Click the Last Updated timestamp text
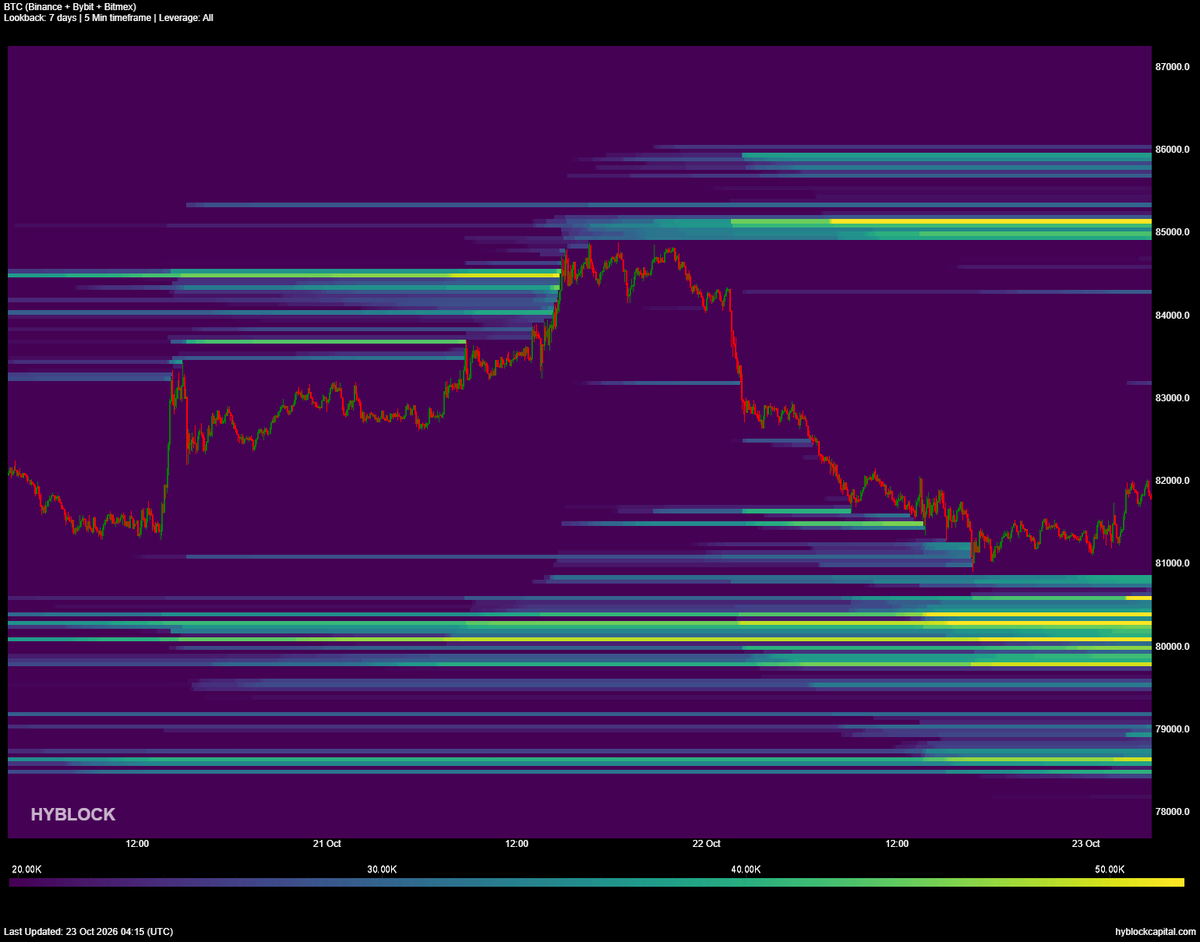The width and height of the screenshot is (1200, 942). [x=88, y=932]
